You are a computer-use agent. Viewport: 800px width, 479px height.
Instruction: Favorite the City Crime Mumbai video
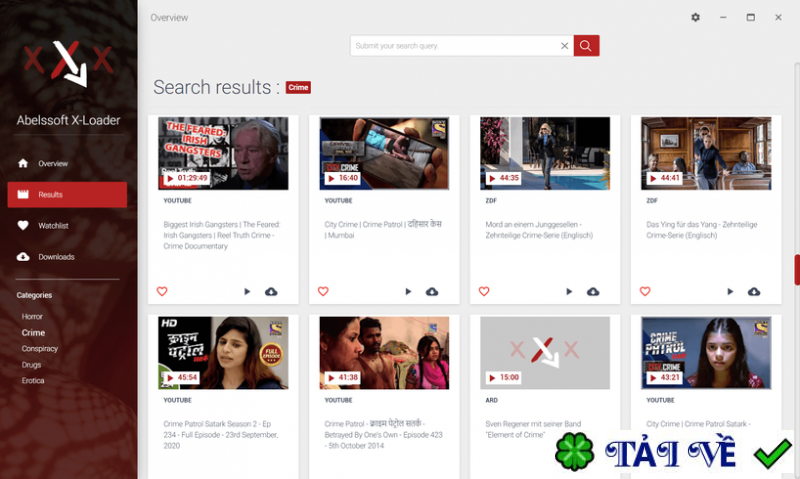click(323, 291)
